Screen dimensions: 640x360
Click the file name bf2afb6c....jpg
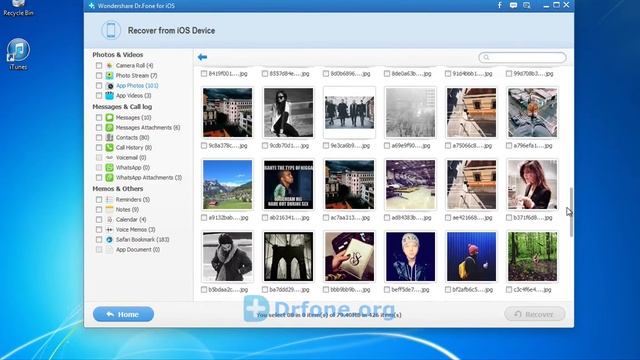pyautogui.click(x=472, y=290)
